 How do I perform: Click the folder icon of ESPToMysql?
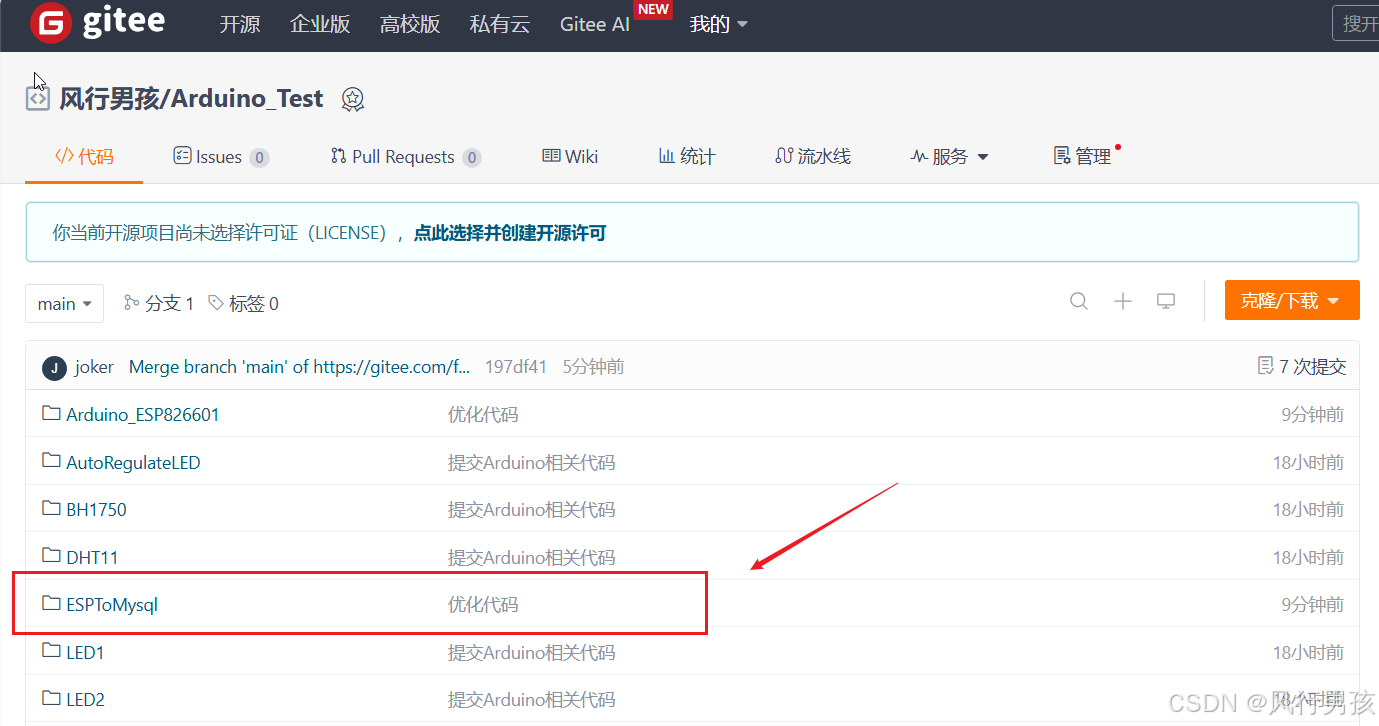click(51, 603)
